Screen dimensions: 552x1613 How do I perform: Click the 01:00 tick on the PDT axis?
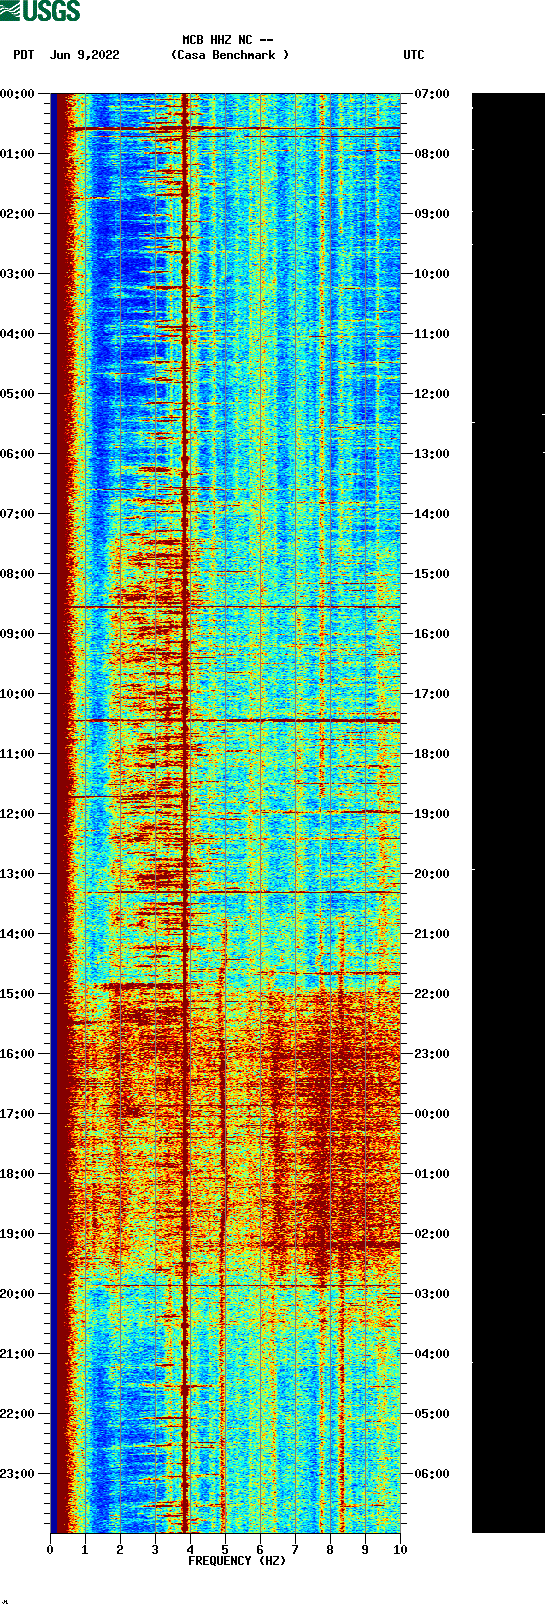point(18,153)
